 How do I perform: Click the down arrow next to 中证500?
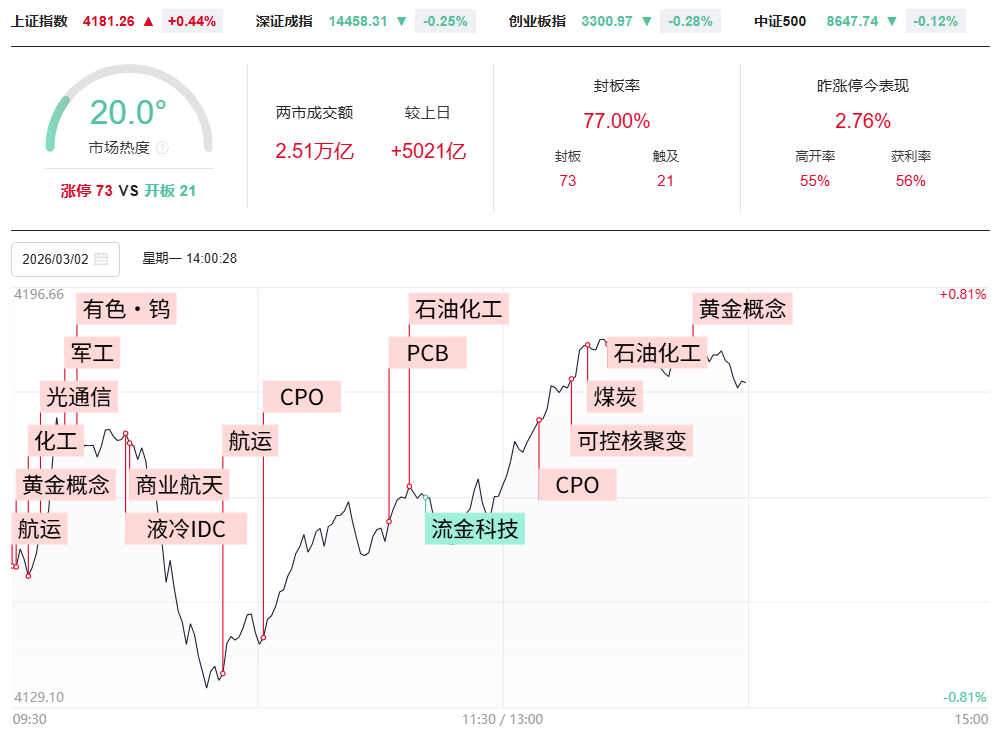(892, 21)
